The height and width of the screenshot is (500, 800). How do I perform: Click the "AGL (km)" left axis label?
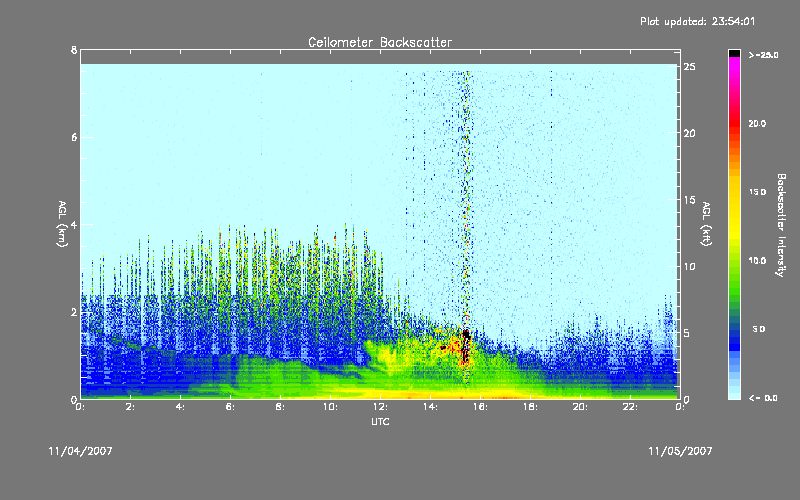click(x=62, y=224)
